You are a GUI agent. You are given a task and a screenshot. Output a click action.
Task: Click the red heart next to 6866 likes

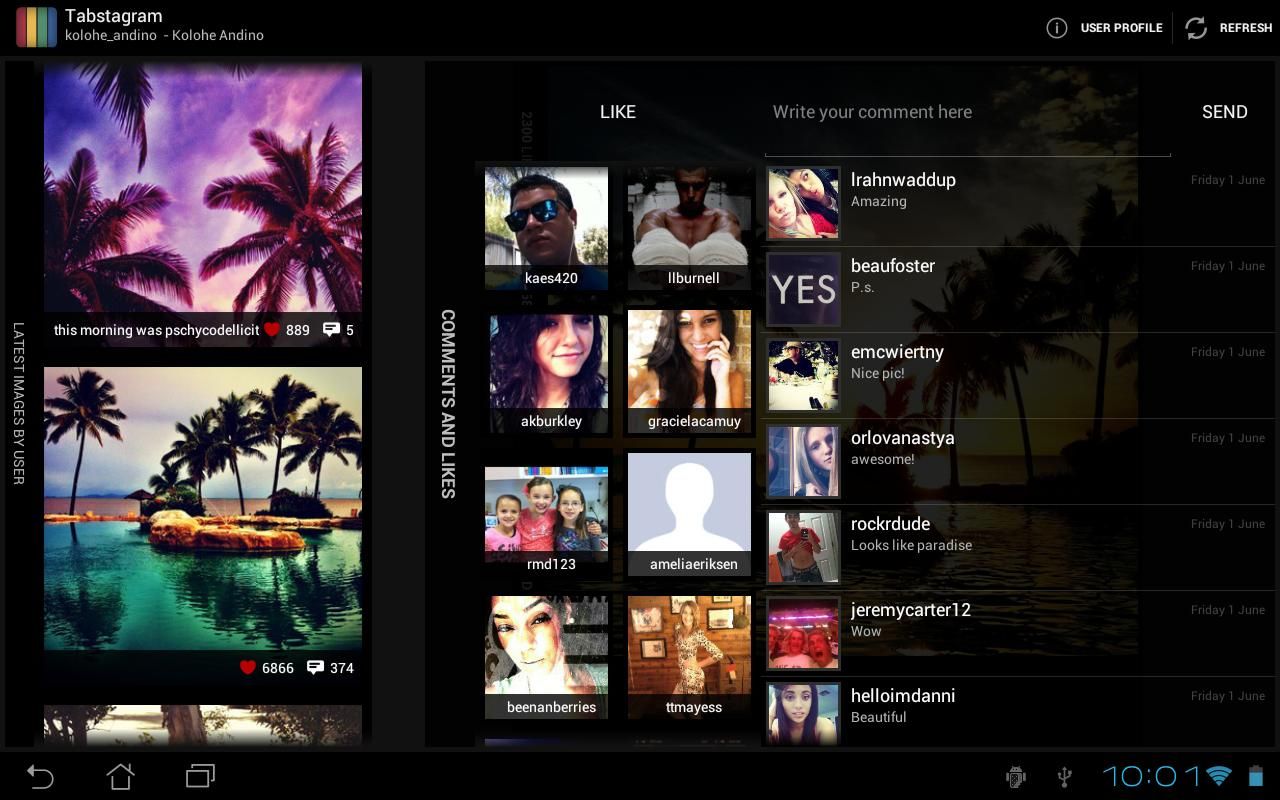tap(247, 667)
